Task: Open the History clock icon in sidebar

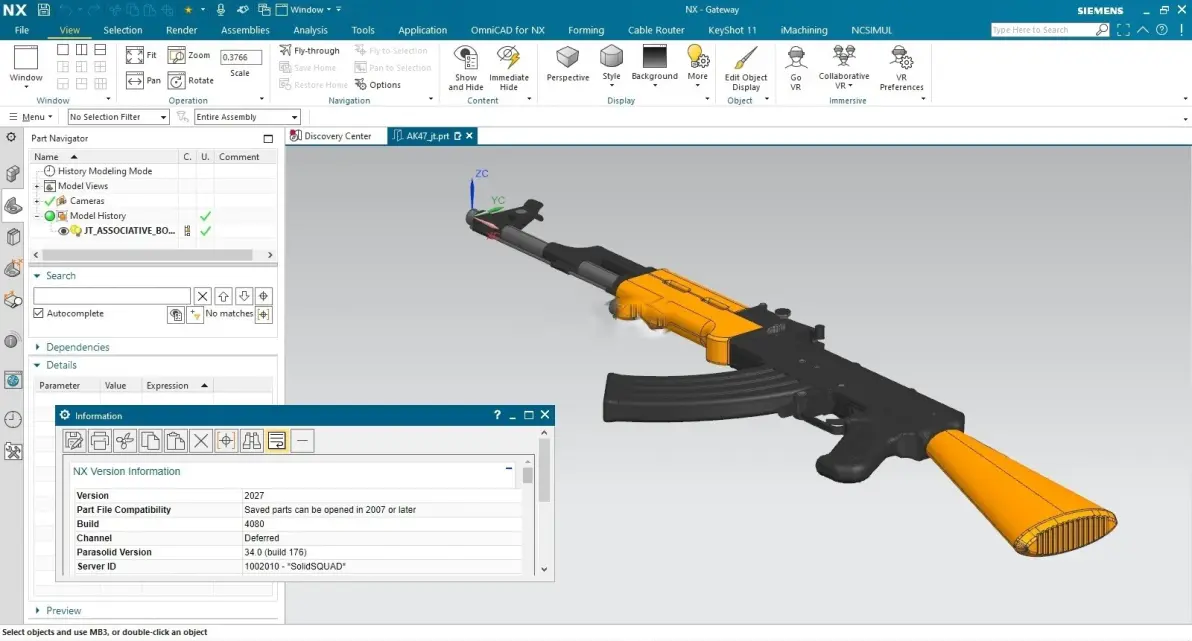Action: pos(13,419)
